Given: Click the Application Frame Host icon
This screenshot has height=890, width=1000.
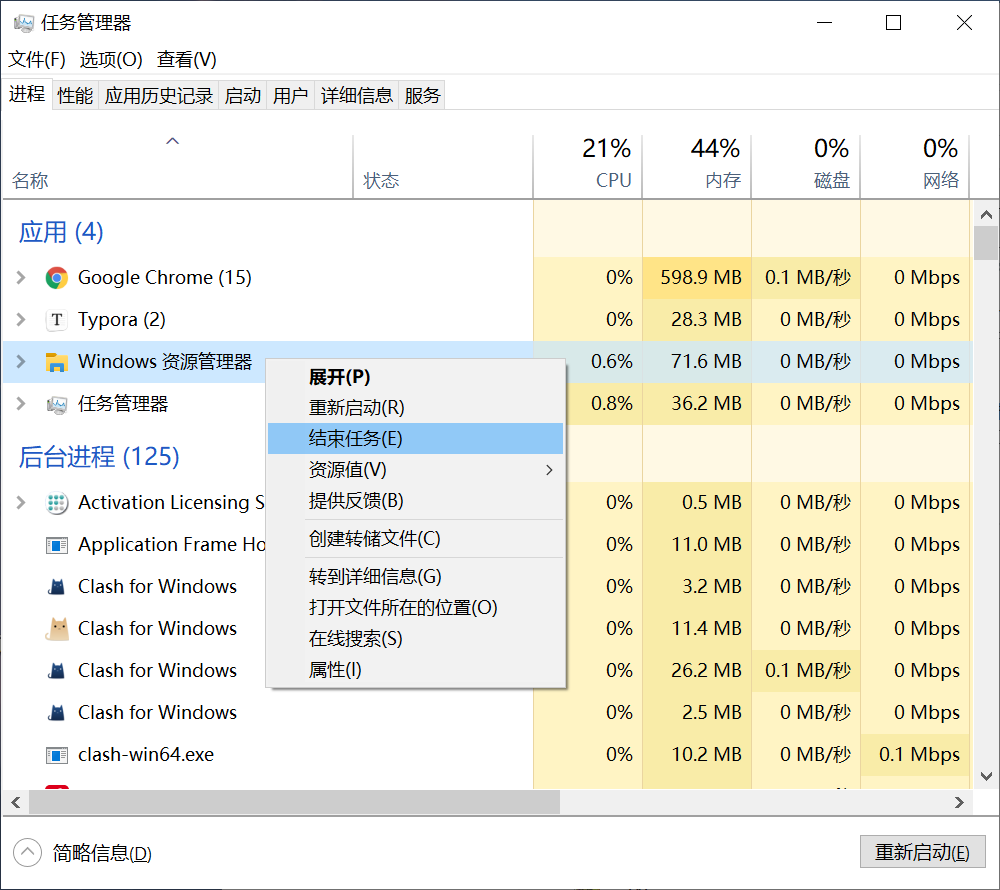Looking at the screenshot, I should tap(57, 545).
